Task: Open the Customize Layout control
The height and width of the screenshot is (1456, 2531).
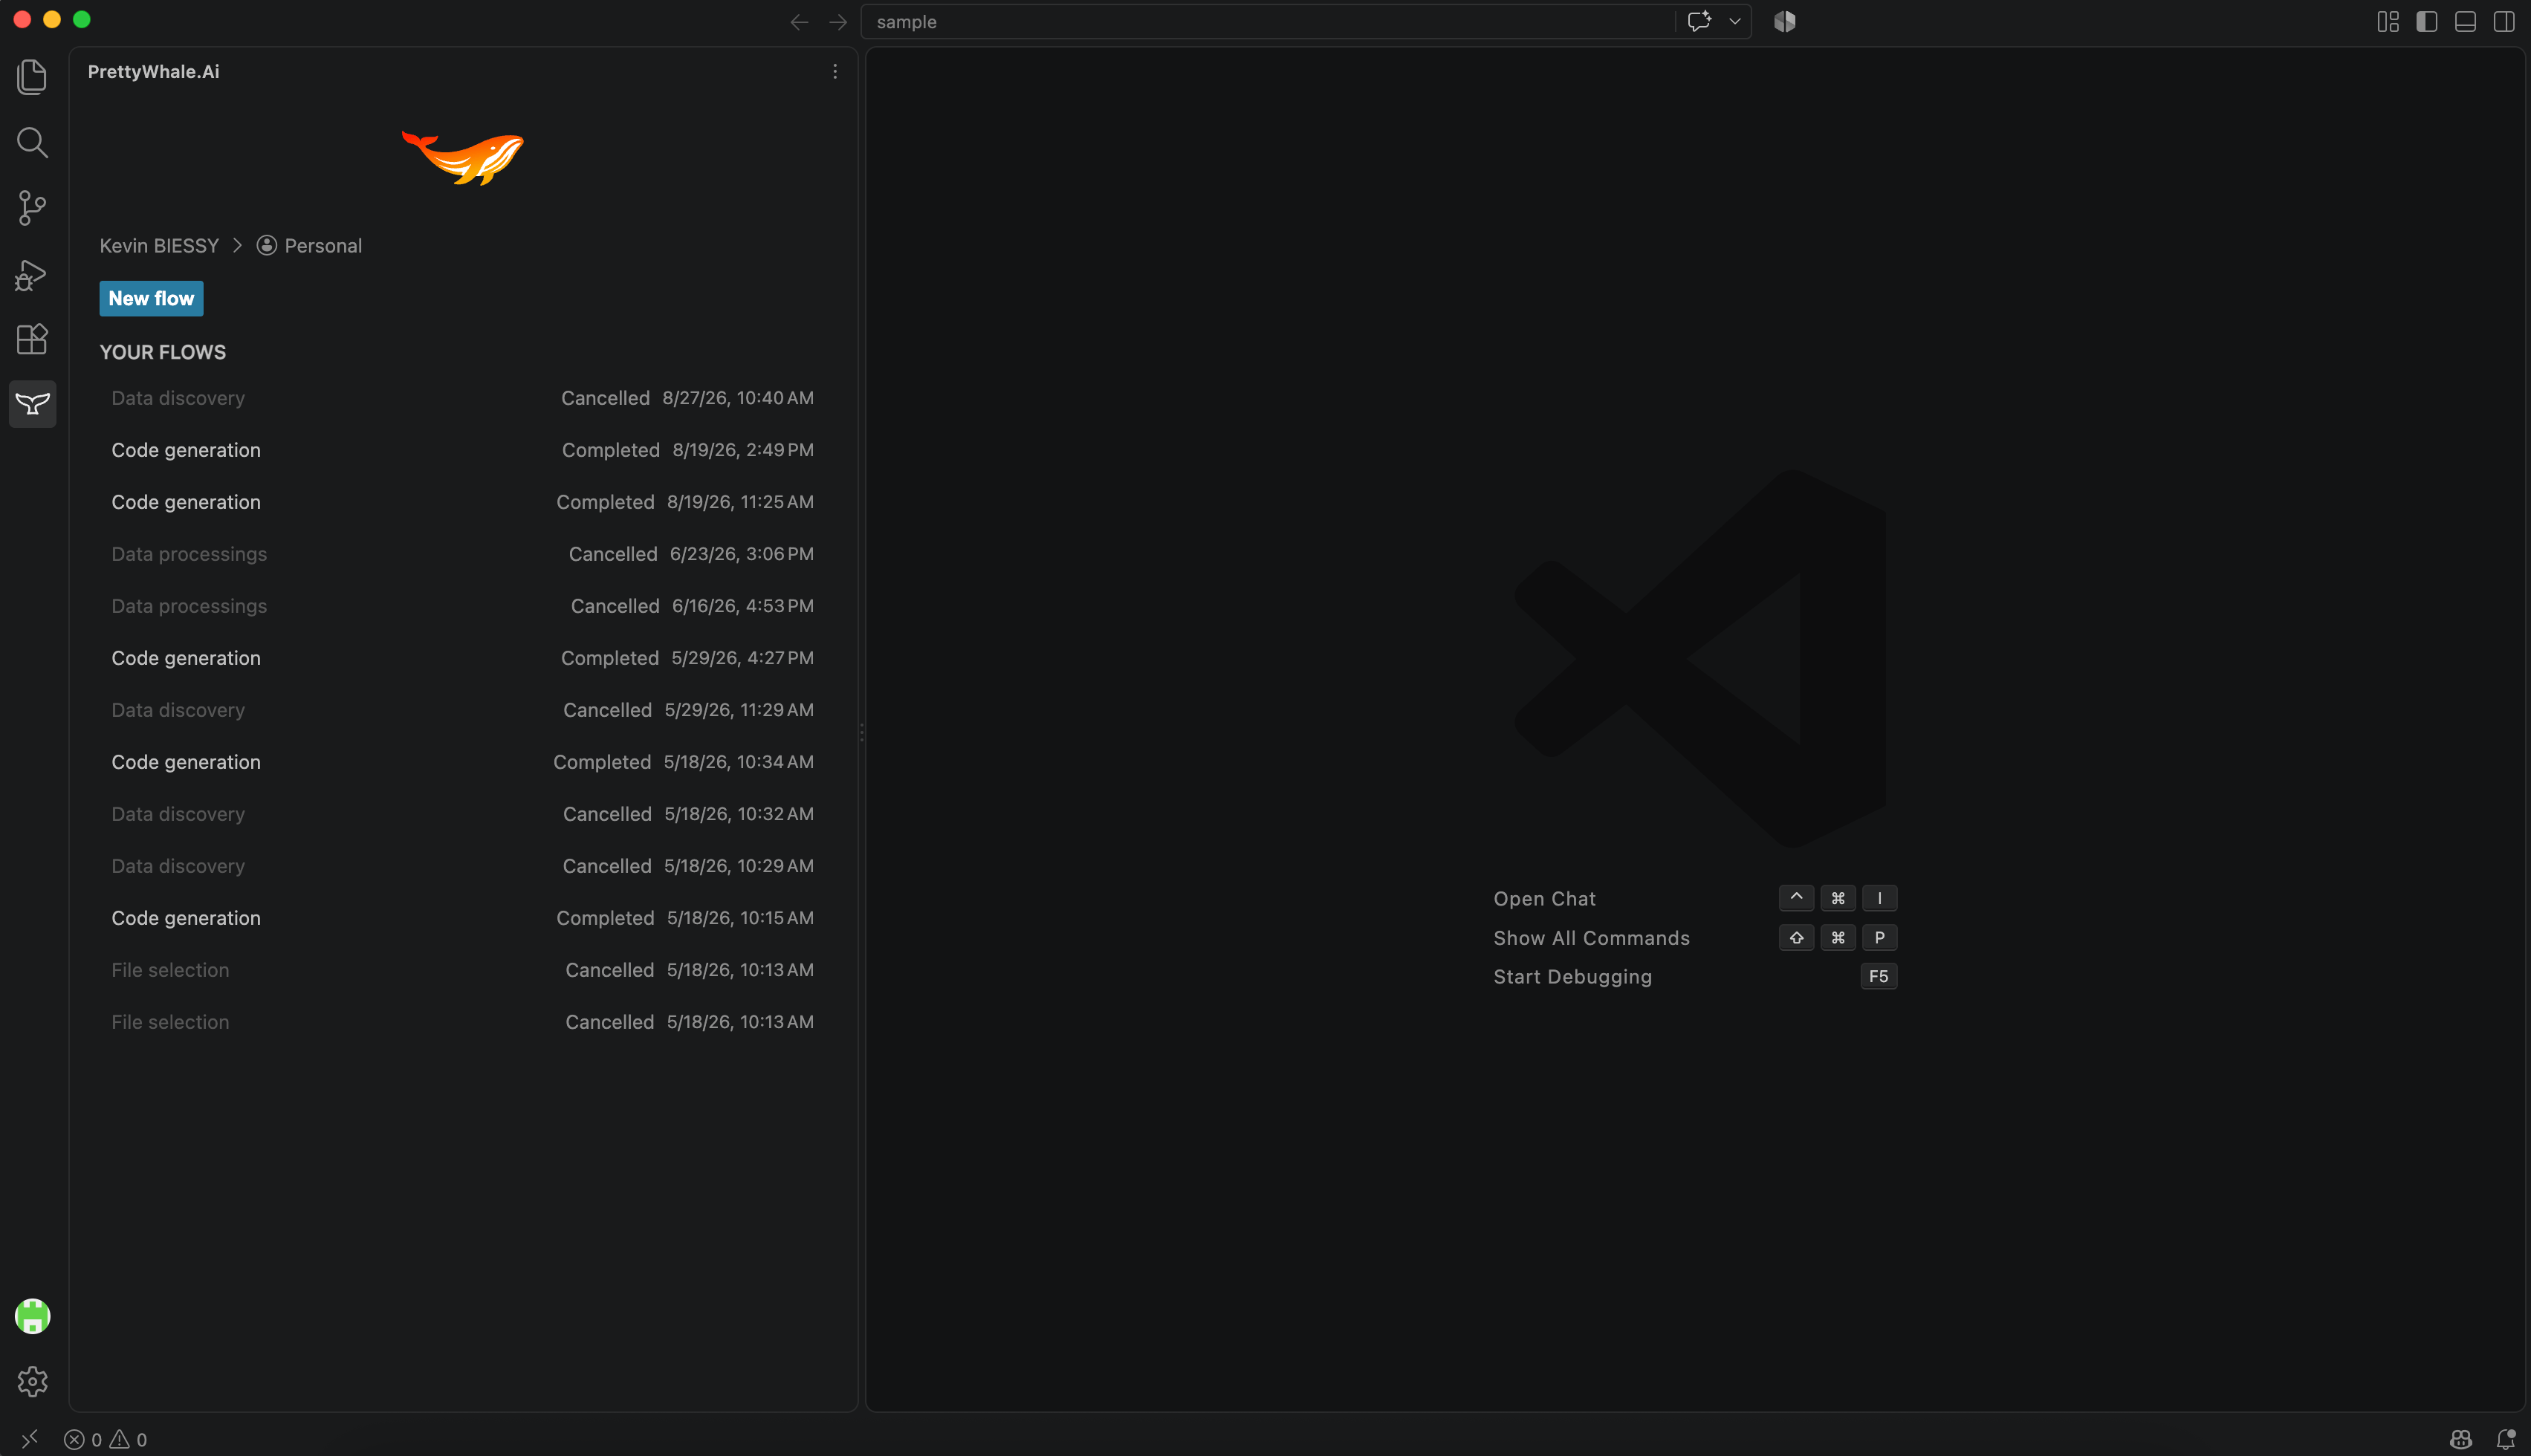Action: point(2388,22)
